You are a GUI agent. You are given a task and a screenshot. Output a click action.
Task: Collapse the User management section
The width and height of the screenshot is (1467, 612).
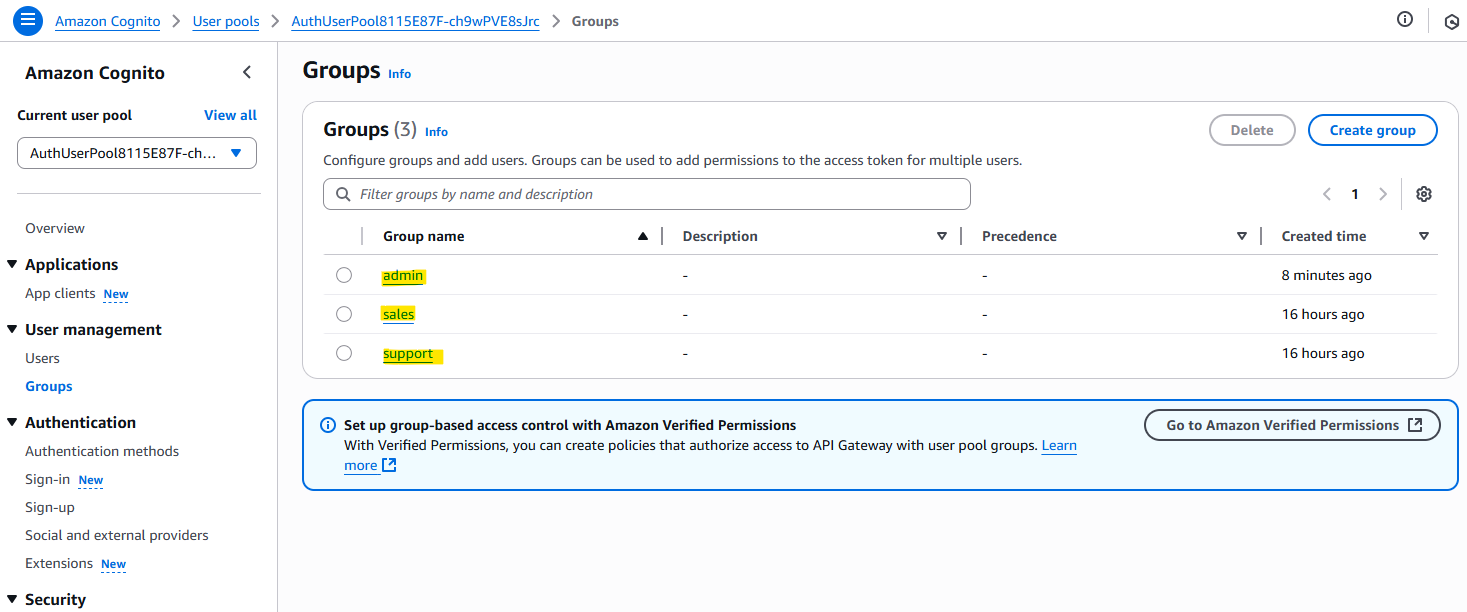[x=12, y=329]
